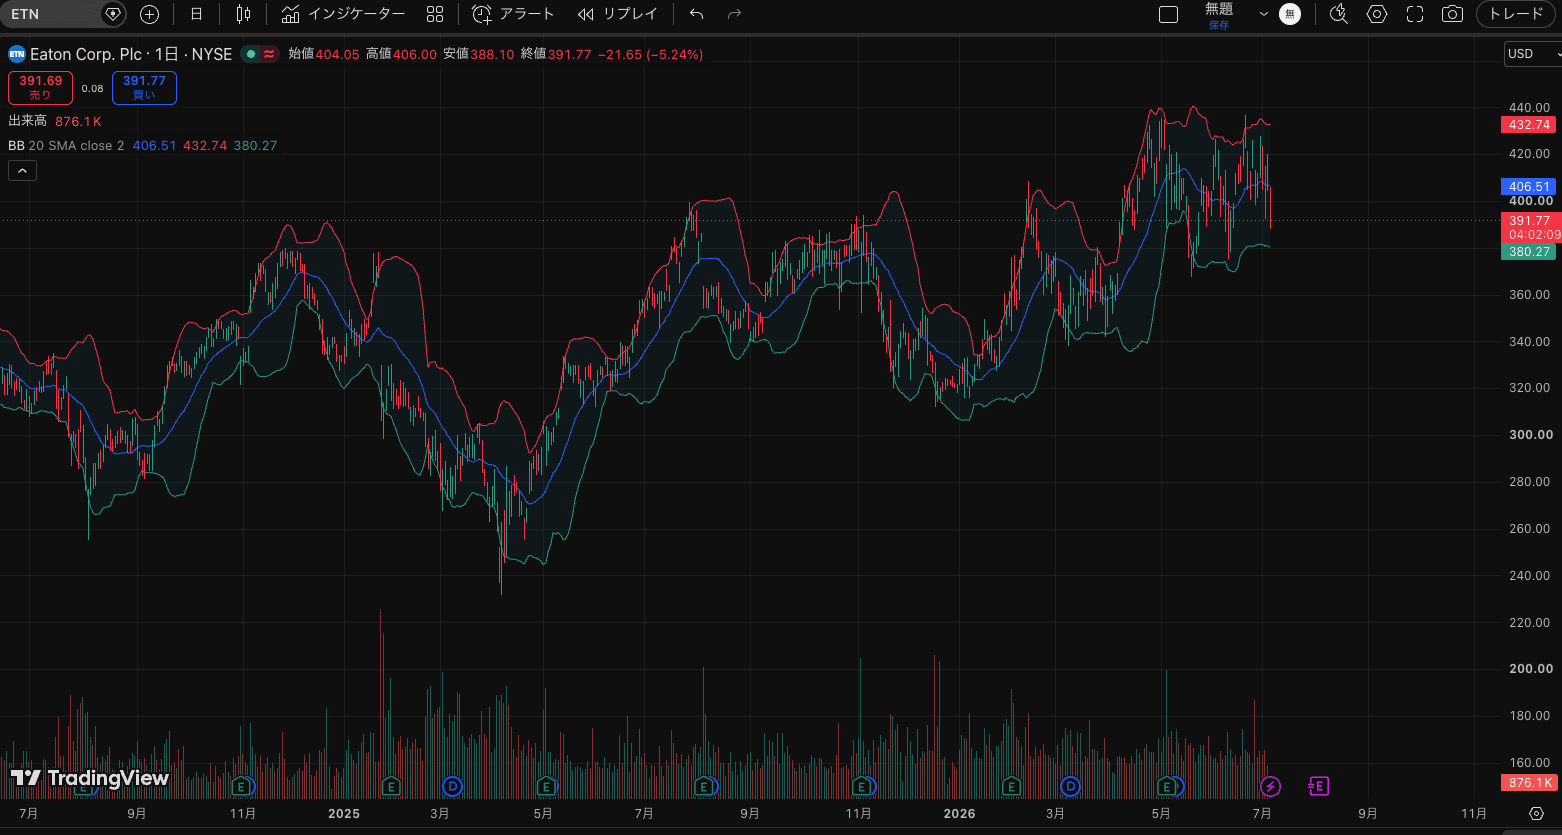Click the 2025 year label on time axis
The width and height of the screenshot is (1562, 835).
(x=343, y=814)
